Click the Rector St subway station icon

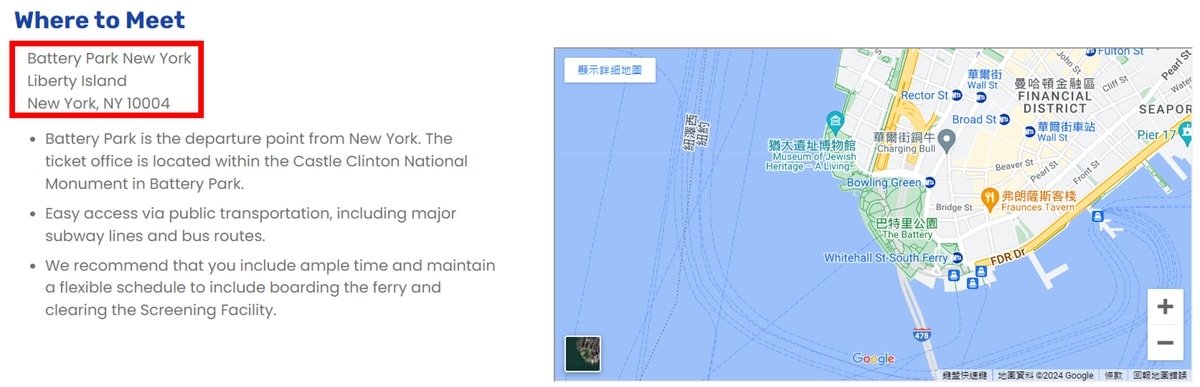pos(956,96)
